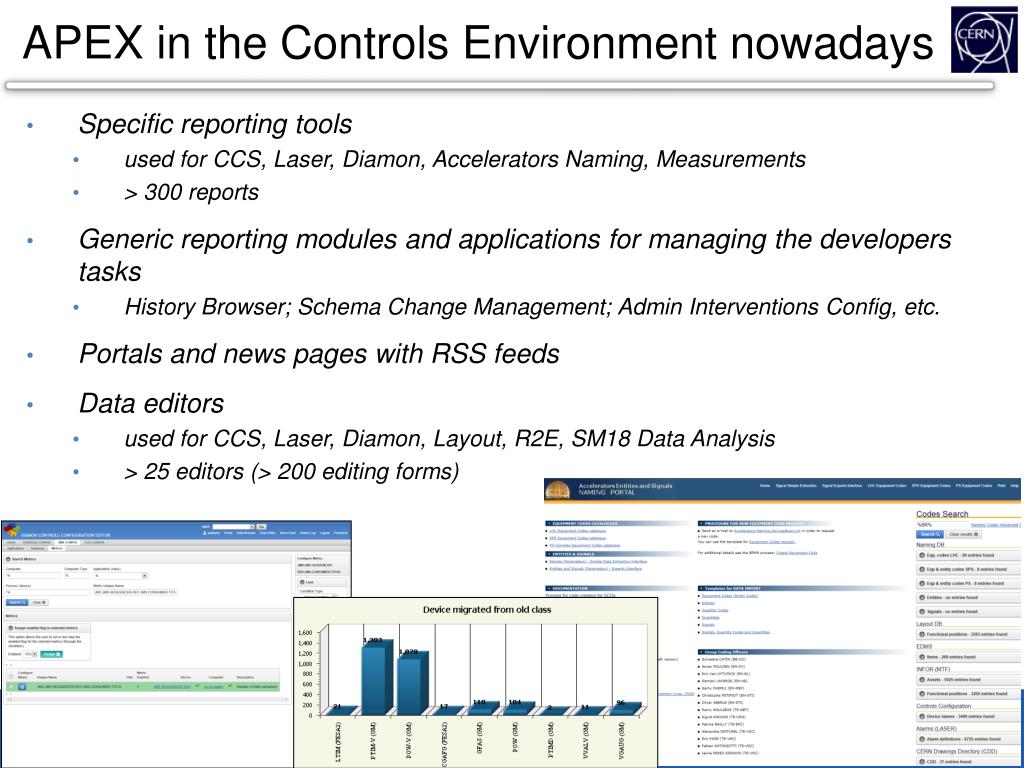
Task: Click chart title 'Device migrated from old class'
Action: (x=487, y=609)
